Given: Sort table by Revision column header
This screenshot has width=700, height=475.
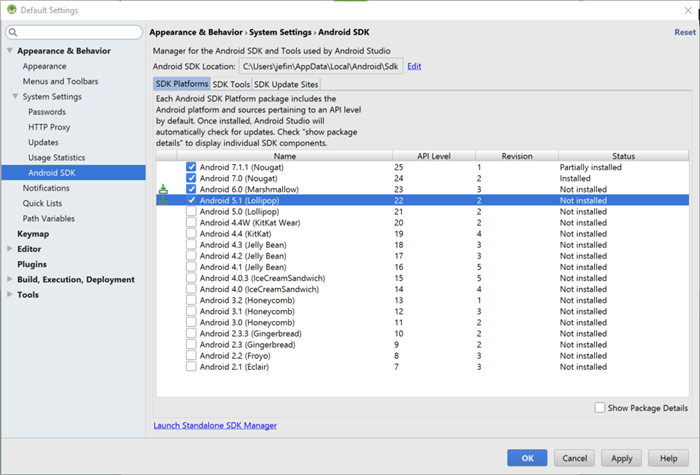Looking at the screenshot, I should tap(517, 156).
